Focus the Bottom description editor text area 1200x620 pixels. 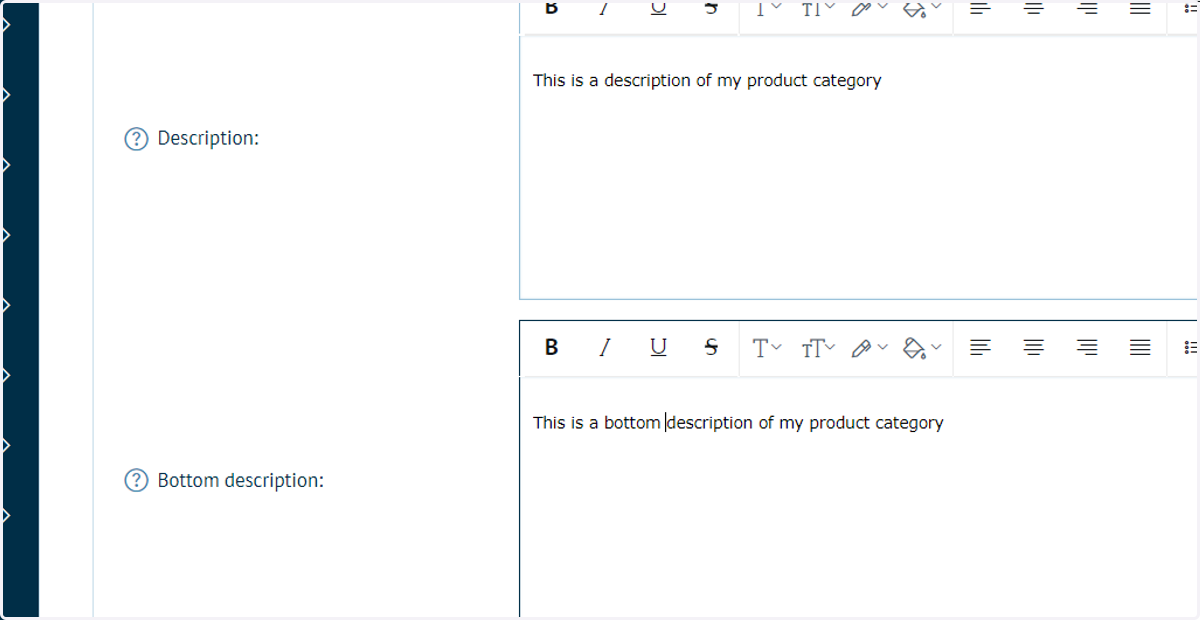click(x=859, y=498)
